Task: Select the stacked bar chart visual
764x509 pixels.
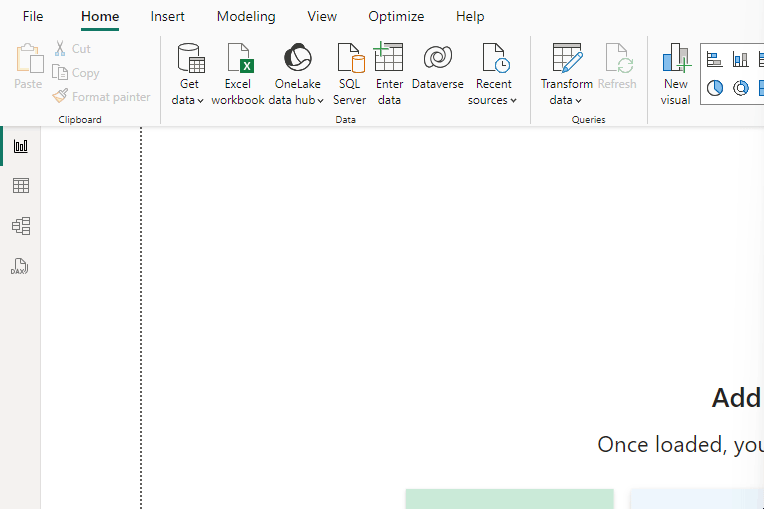Action: 714,60
